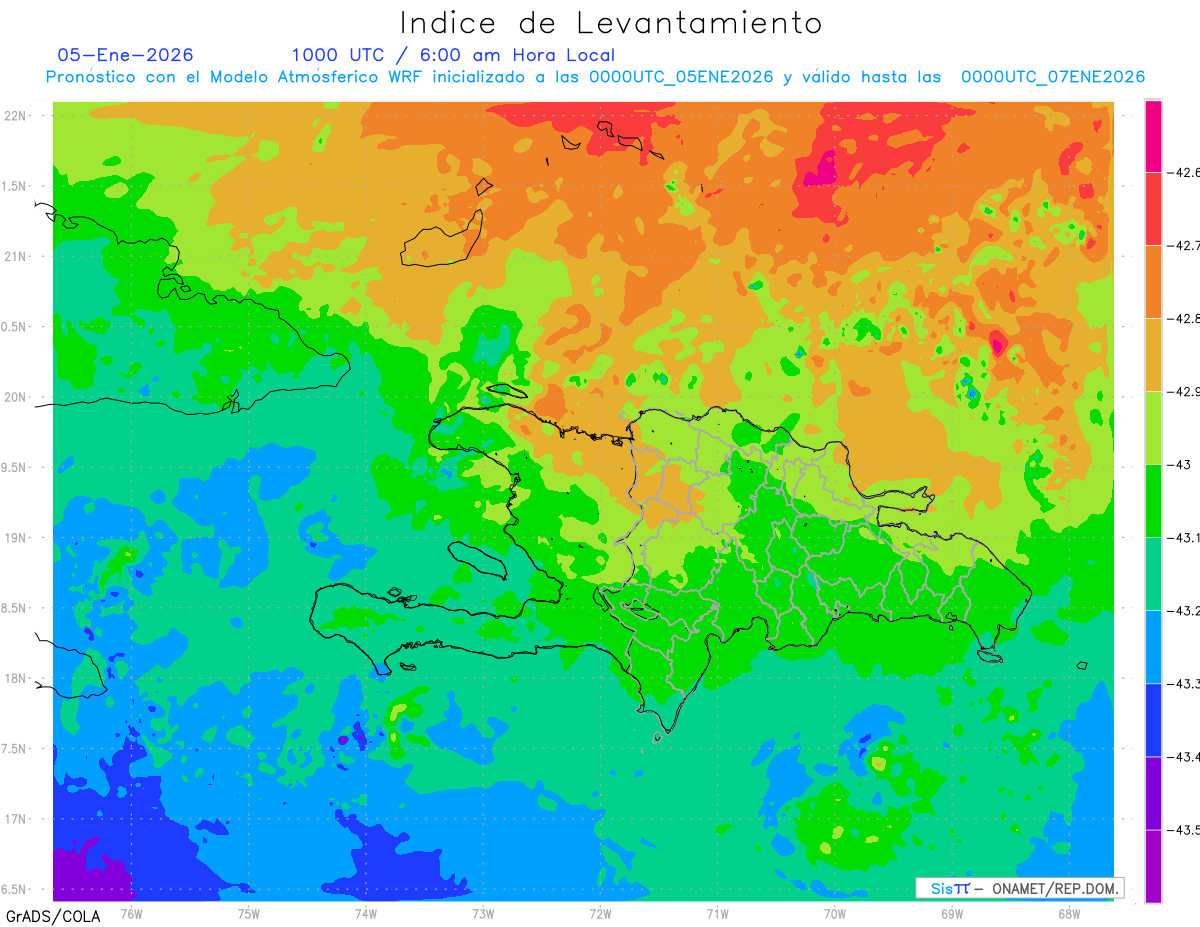The height and width of the screenshot is (927, 1200).
Task: Pick the light blue swatch between -43.2 and -43.3
Action: click(1153, 646)
